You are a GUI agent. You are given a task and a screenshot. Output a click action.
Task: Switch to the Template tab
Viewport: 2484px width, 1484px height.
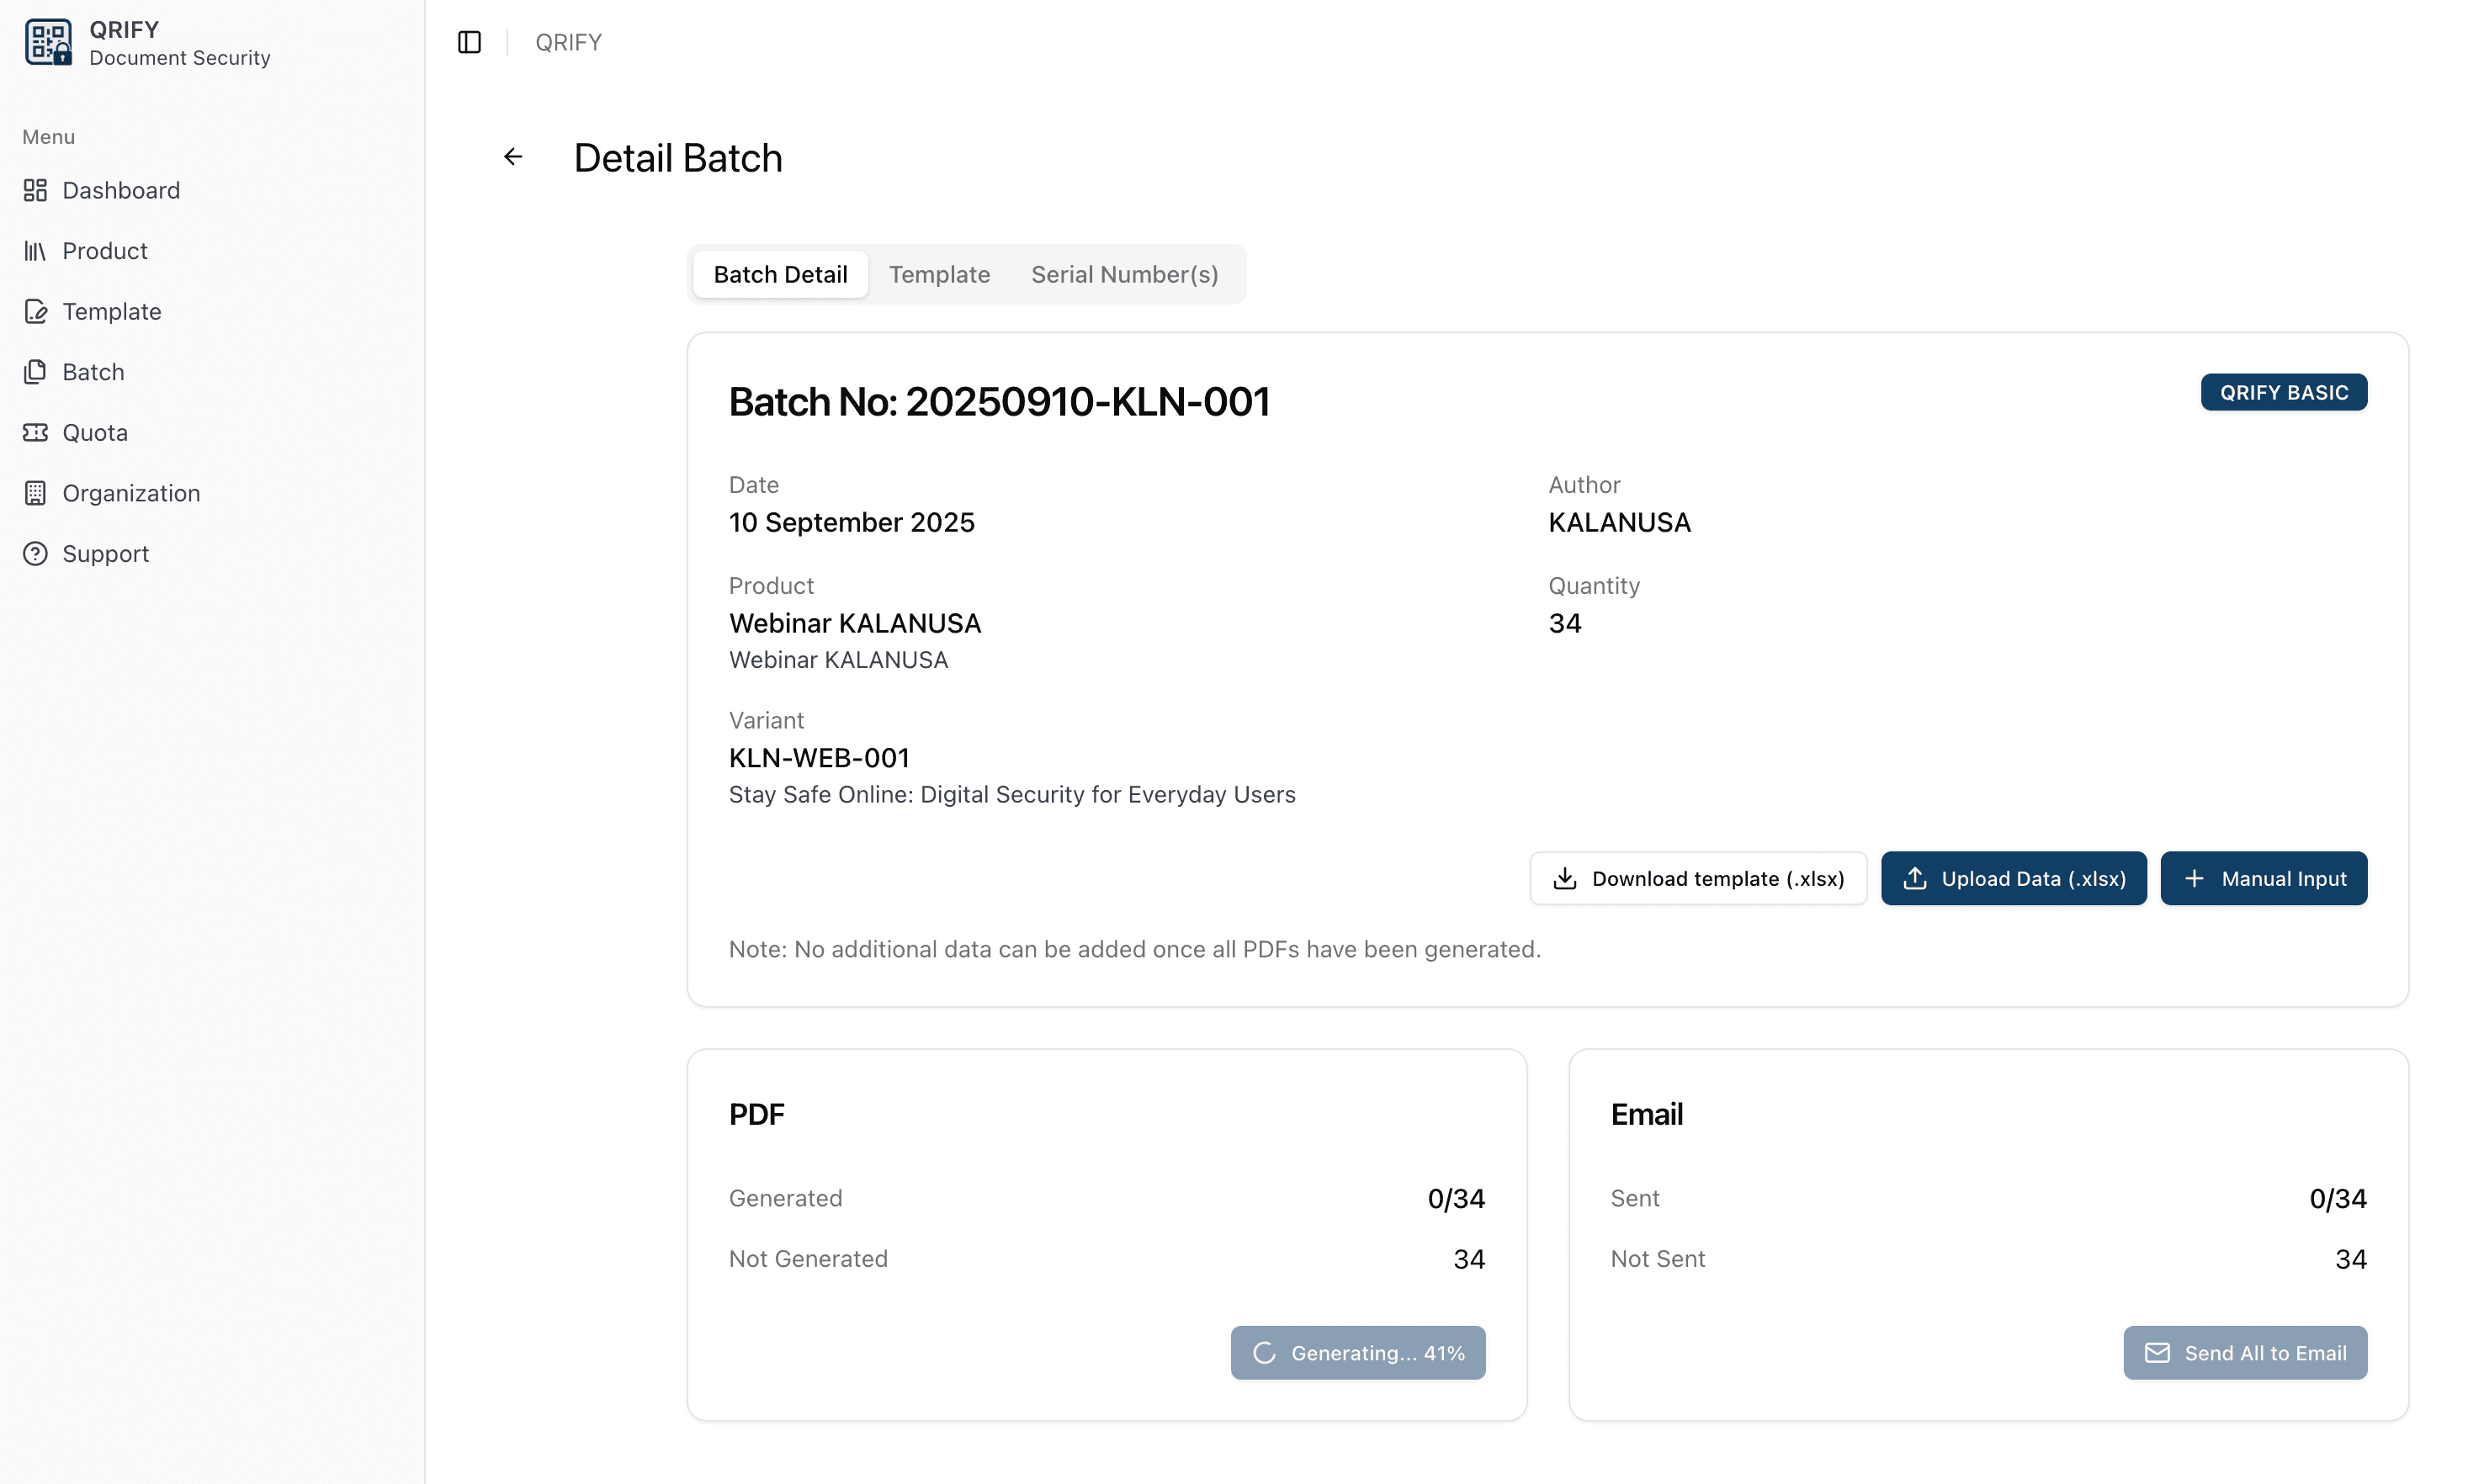pos(939,274)
